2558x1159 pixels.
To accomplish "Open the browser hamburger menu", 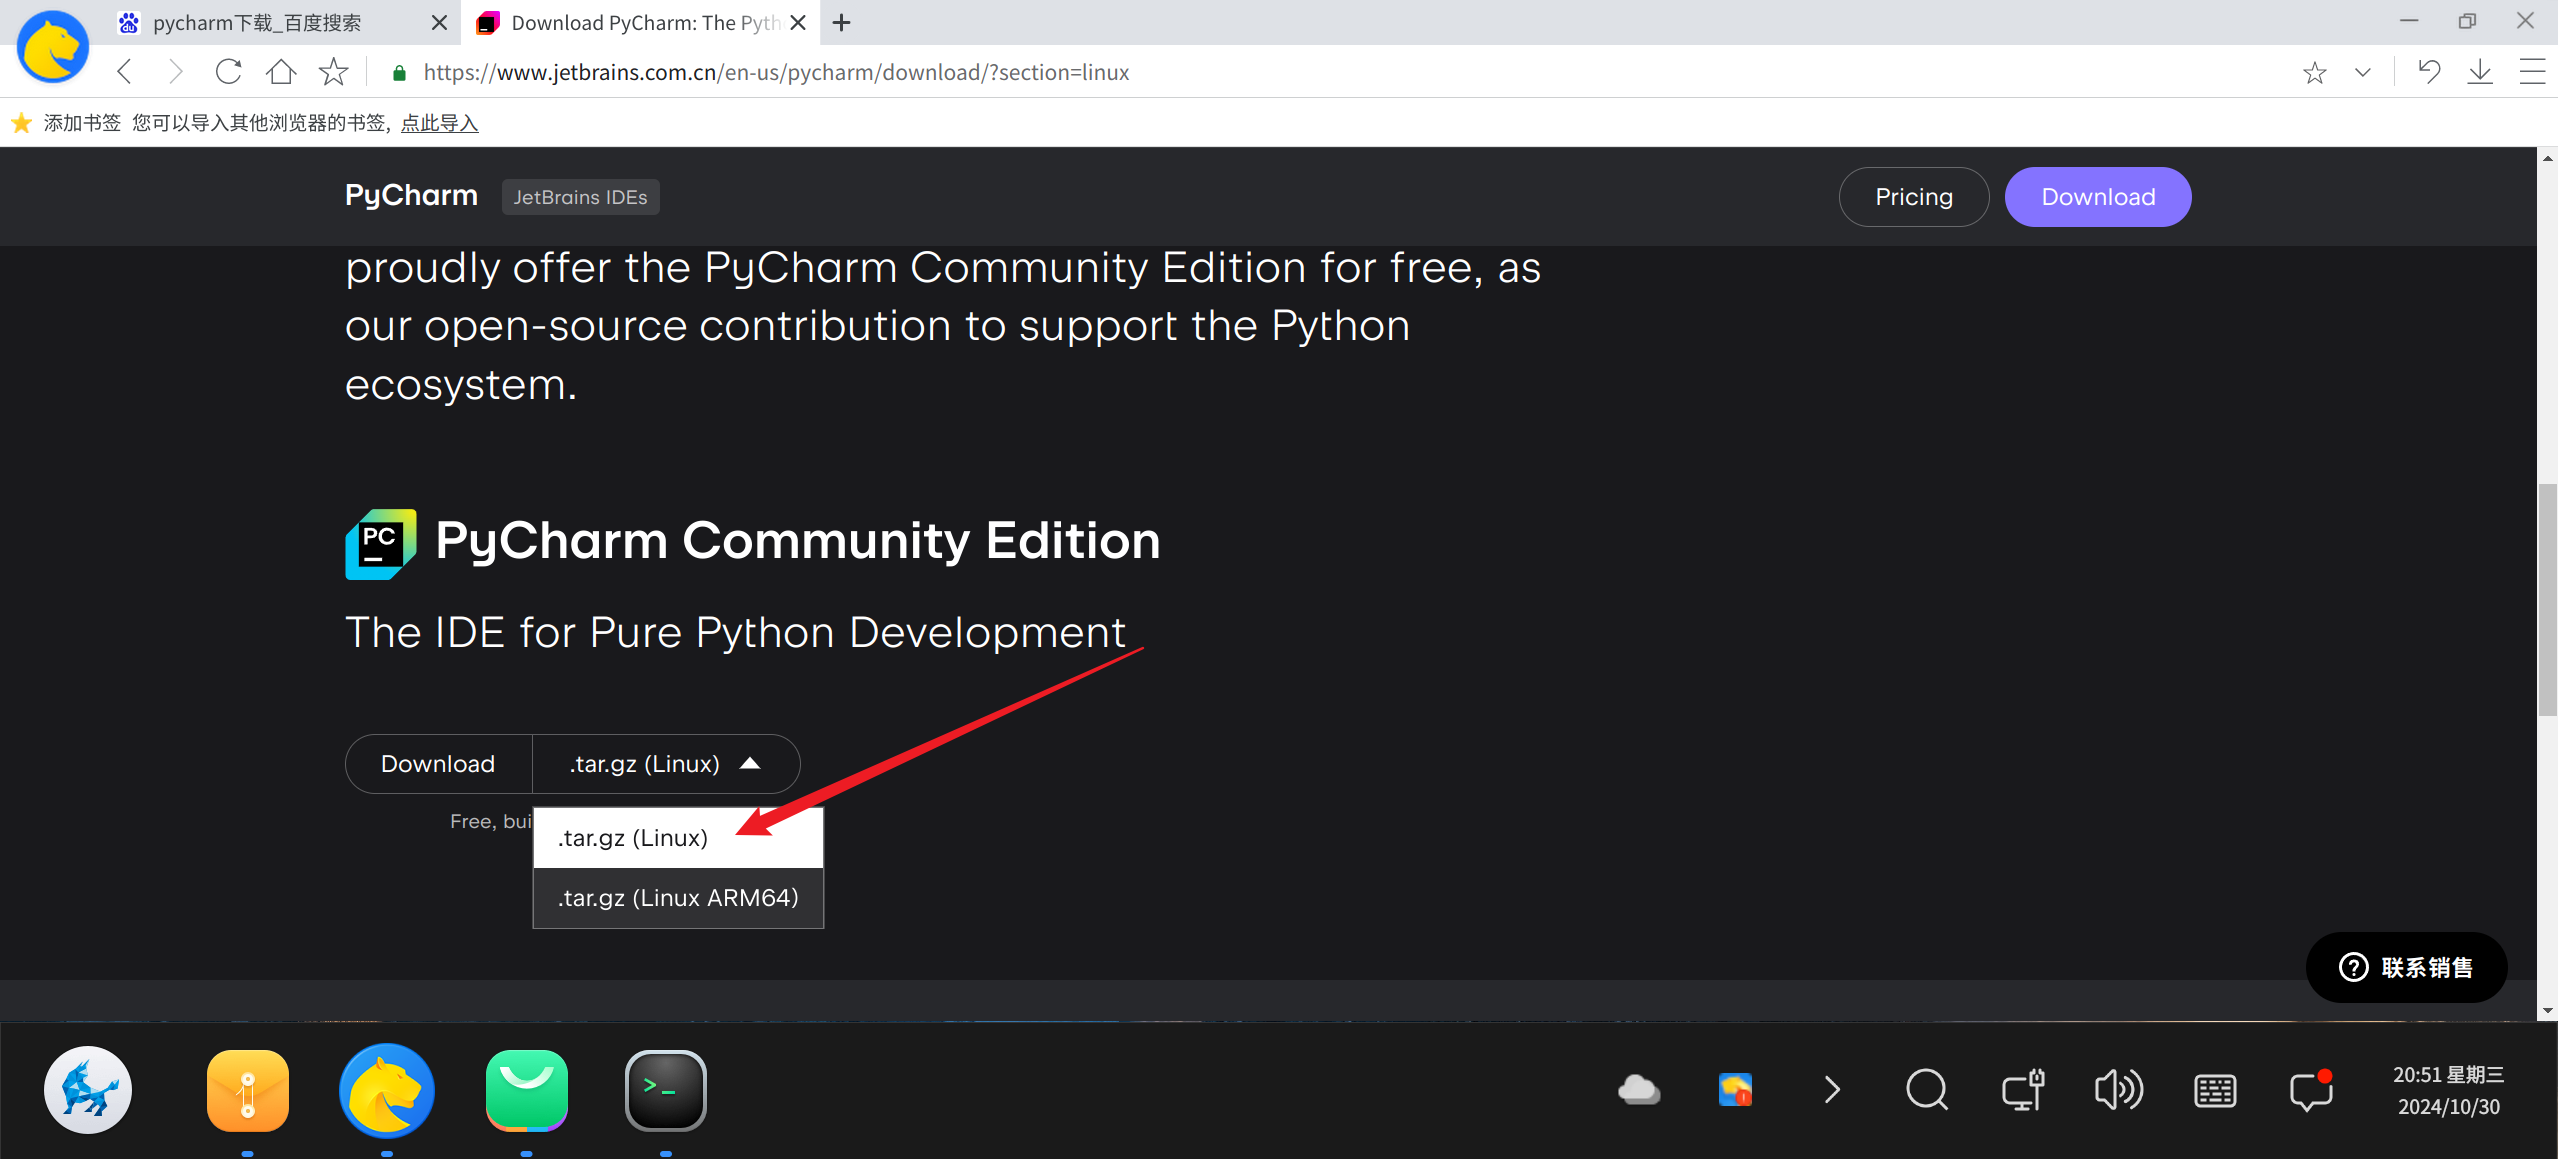I will [x=2532, y=72].
